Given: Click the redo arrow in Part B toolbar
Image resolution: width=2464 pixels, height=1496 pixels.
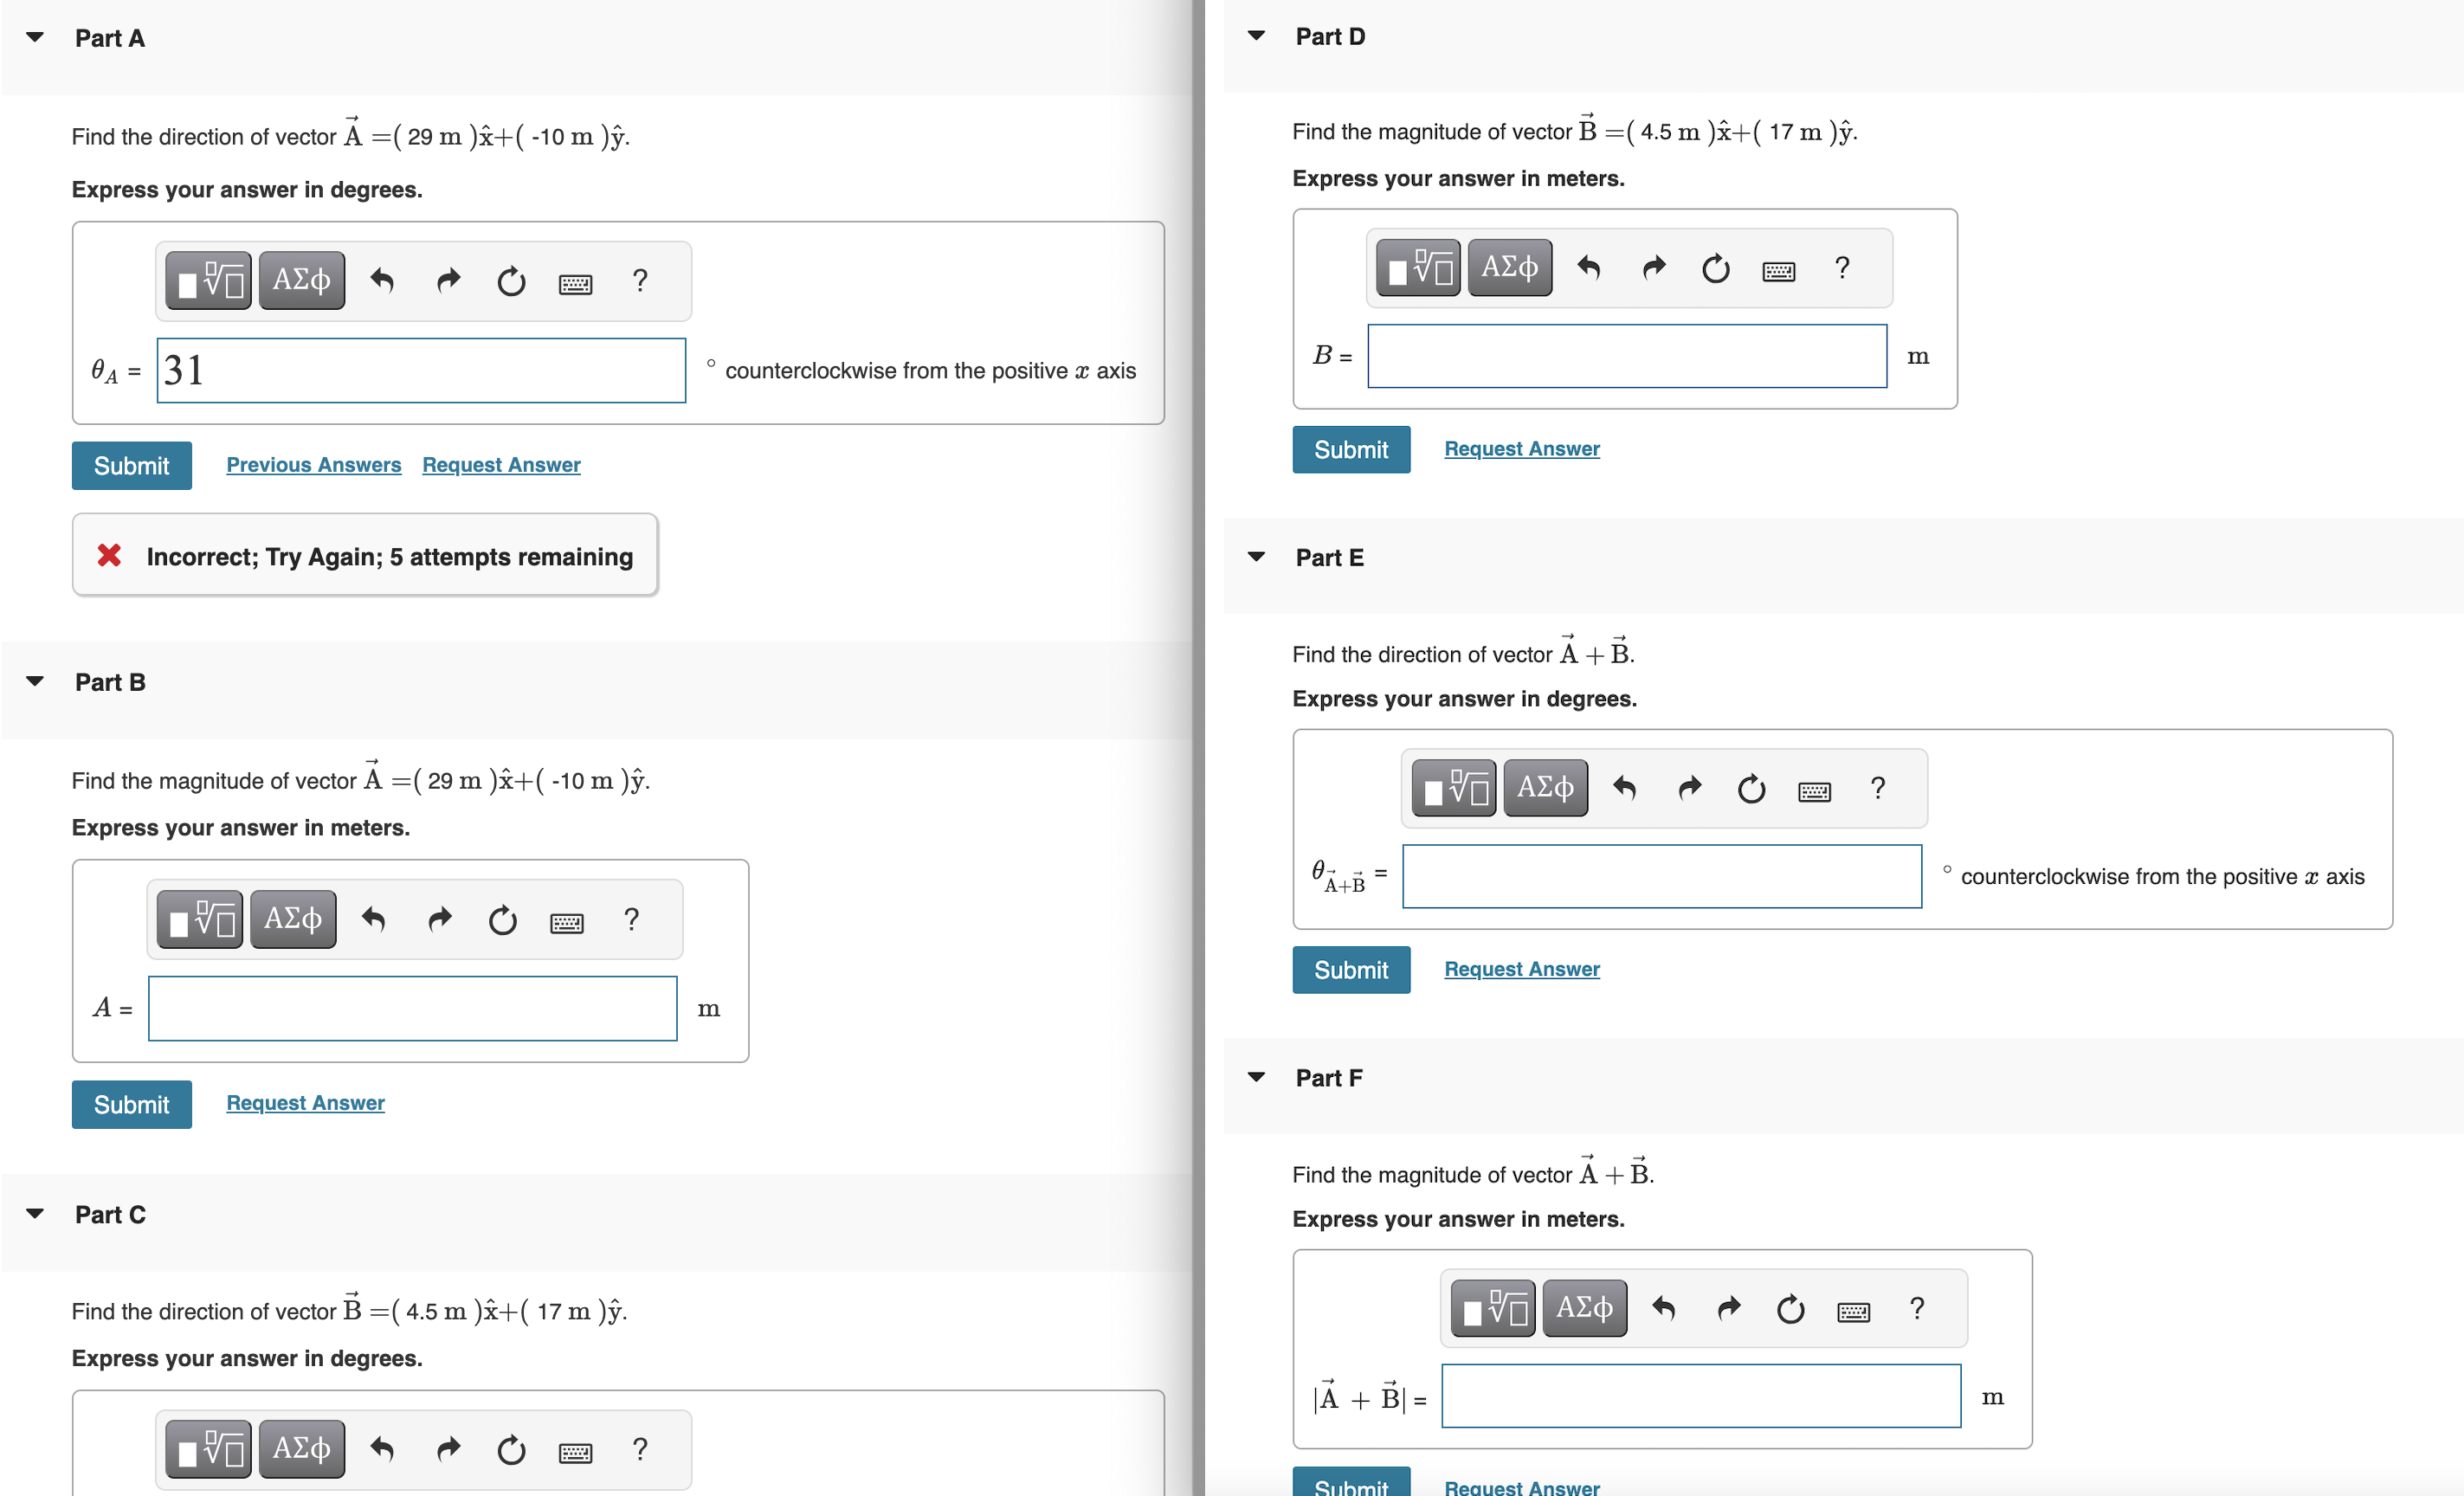Looking at the screenshot, I should (440, 919).
